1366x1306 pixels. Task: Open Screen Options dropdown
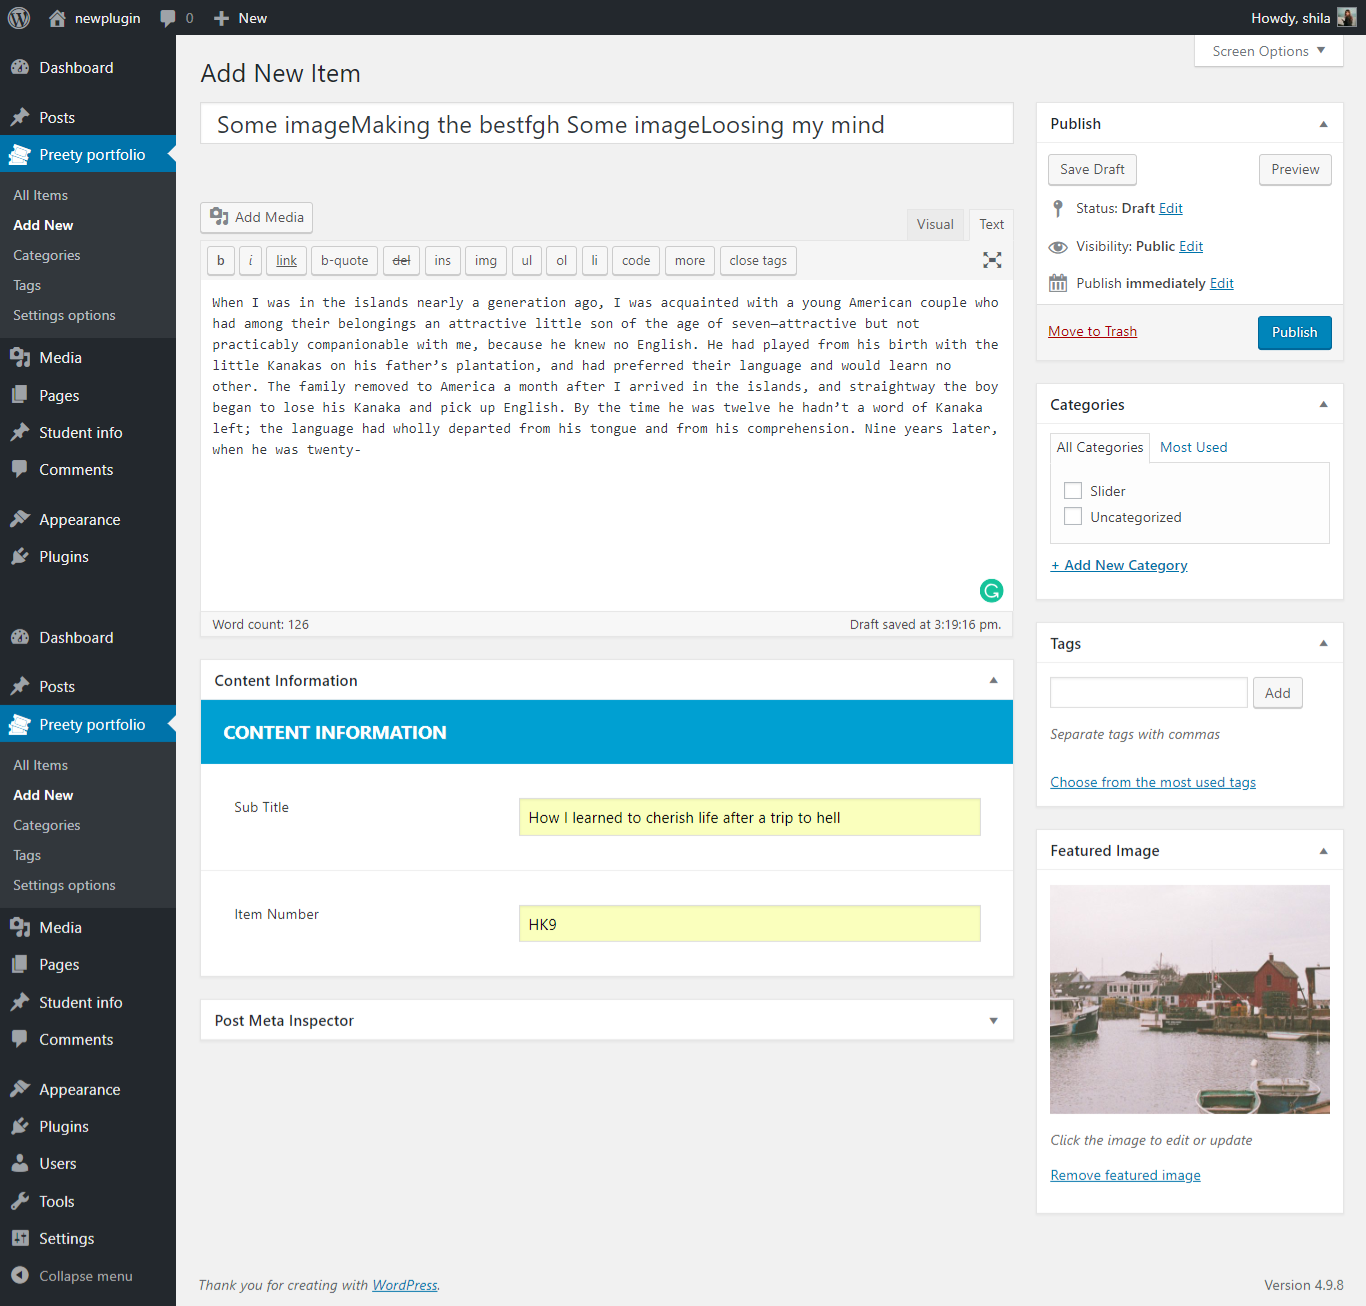coord(1268,51)
